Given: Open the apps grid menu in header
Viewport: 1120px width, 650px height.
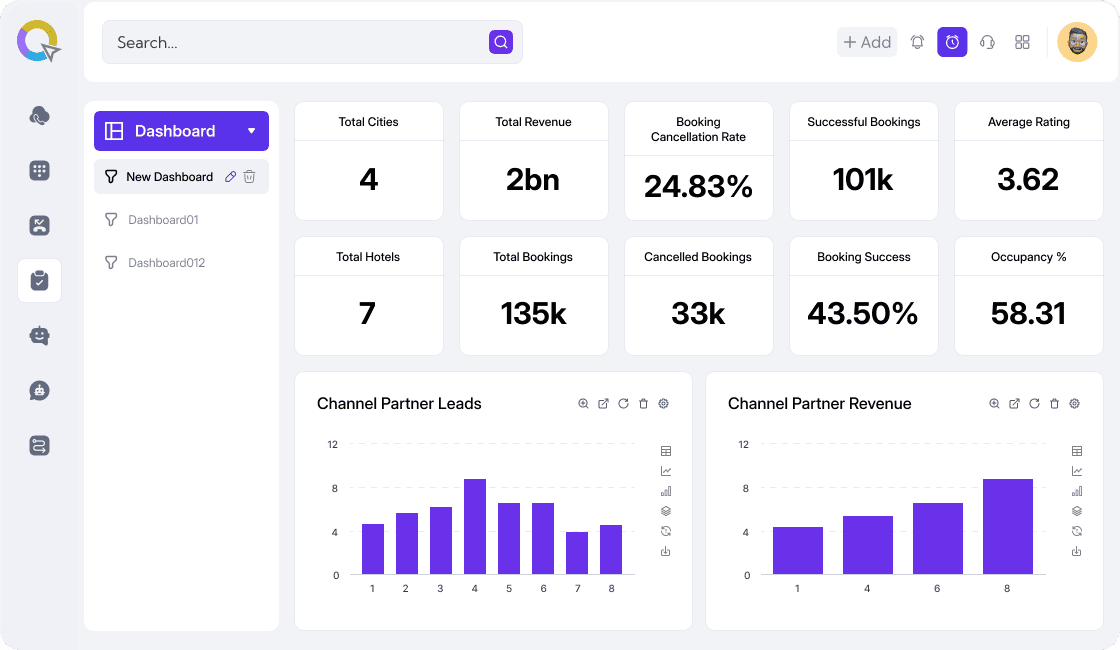Looking at the screenshot, I should (x=1022, y=42).
